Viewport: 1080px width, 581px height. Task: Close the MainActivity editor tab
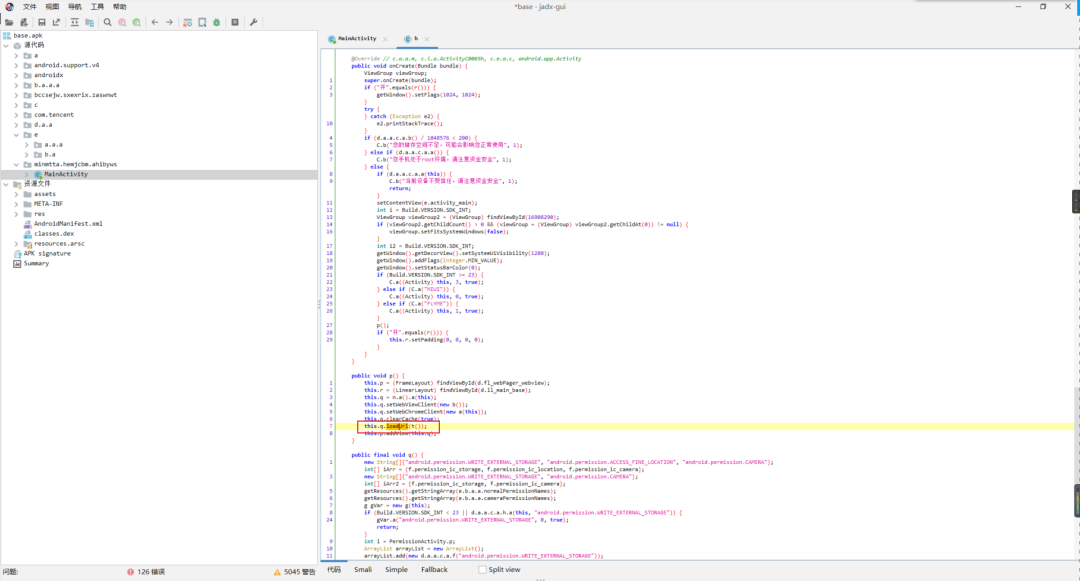(x=385, y=39)
